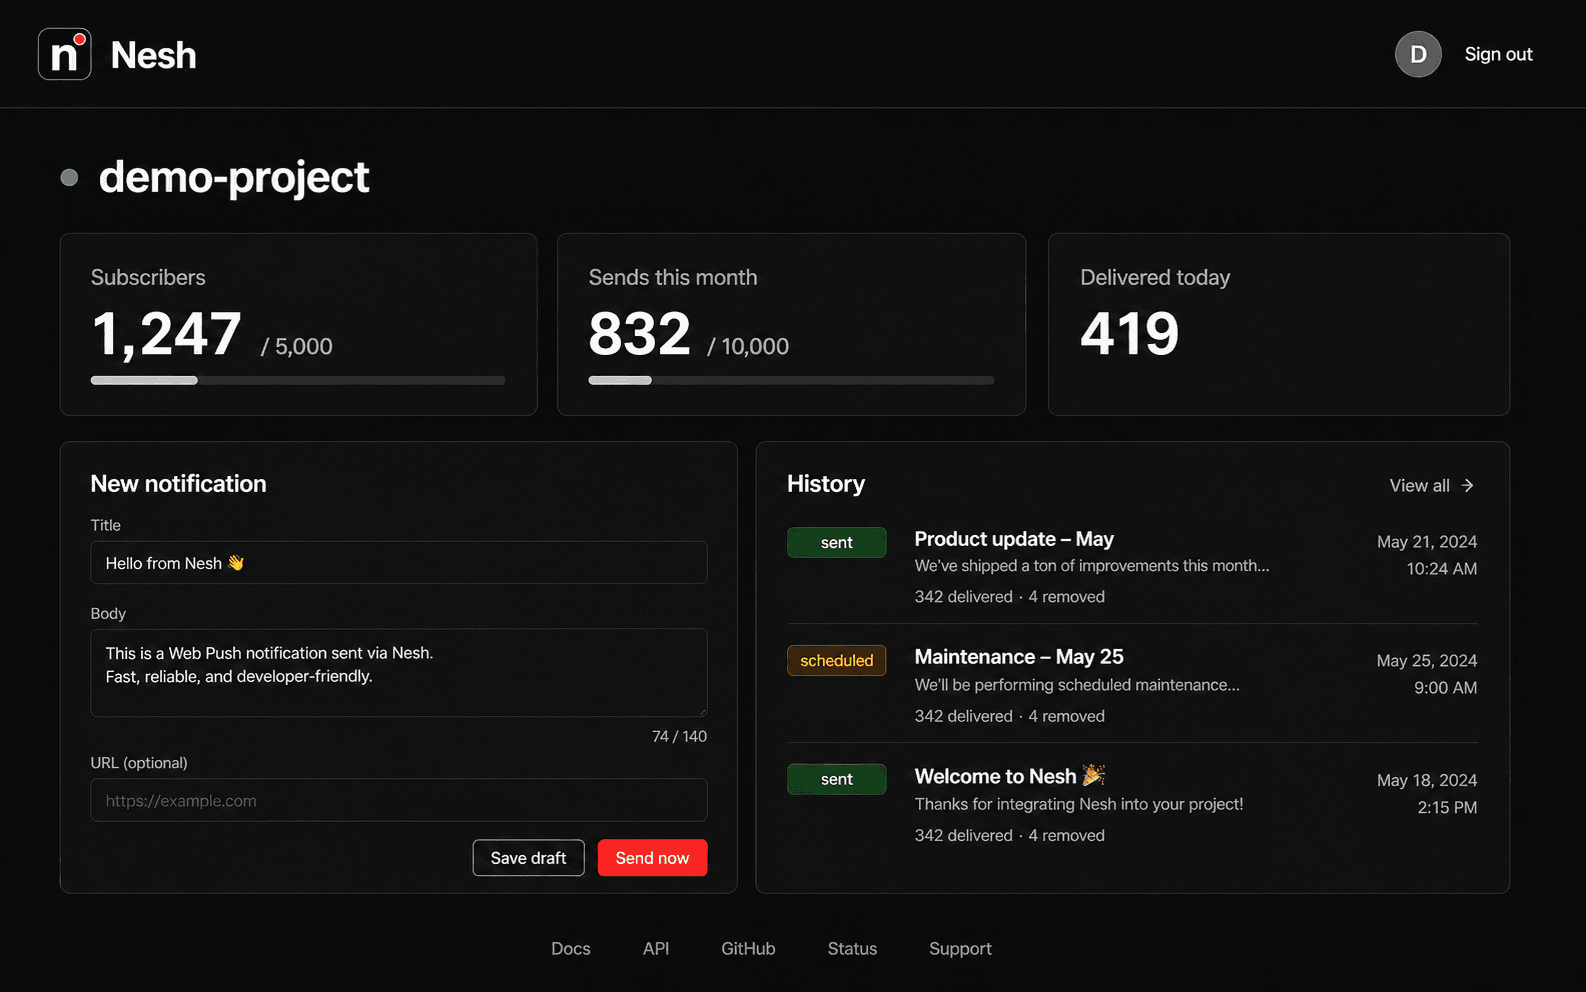The height and width of the screenshot is (992, 1586).
Task: Open Maintenance – May 25 history entry
Action: [x=1132, y=685]
